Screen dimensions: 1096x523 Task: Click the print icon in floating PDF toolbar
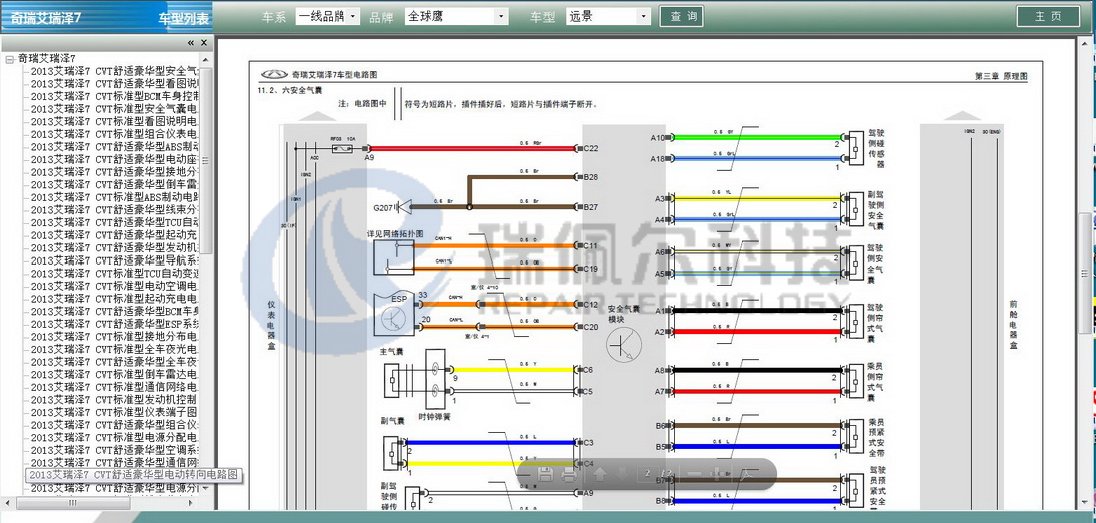click(569, 474)
